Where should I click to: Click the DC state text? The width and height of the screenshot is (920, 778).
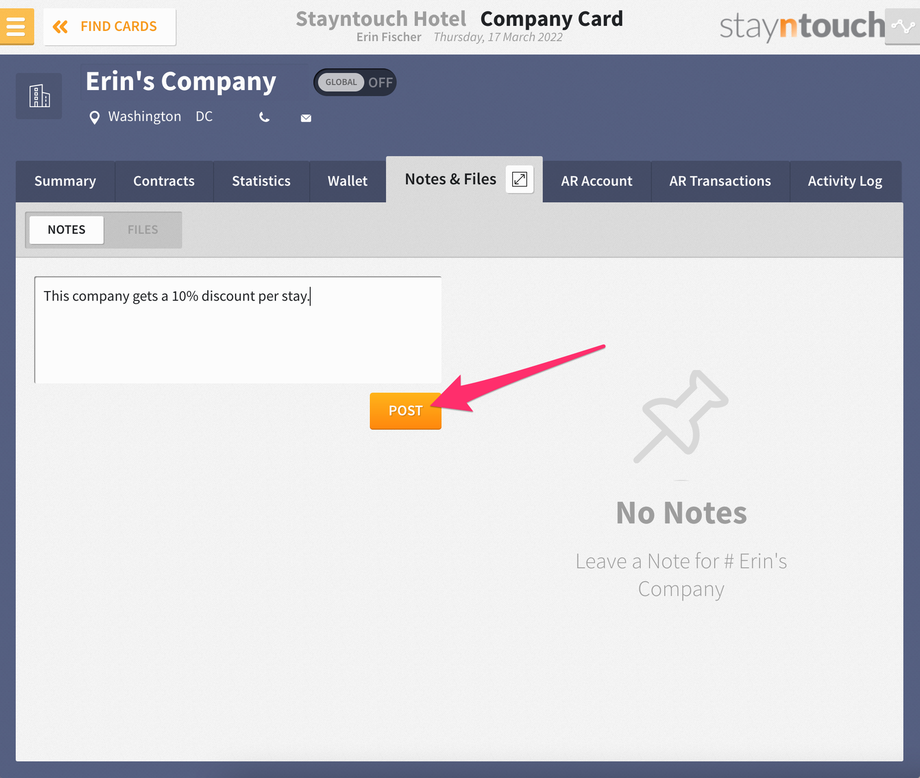click(204, 116)
